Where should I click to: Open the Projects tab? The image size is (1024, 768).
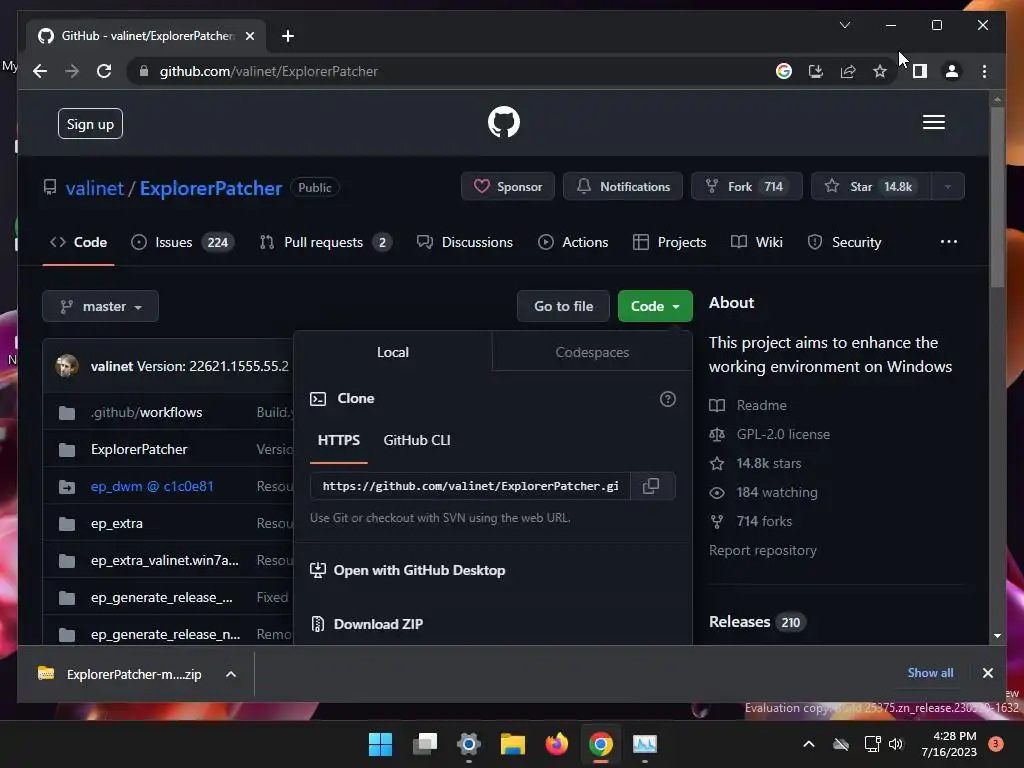pyautogui.click(x=669, y=242)
